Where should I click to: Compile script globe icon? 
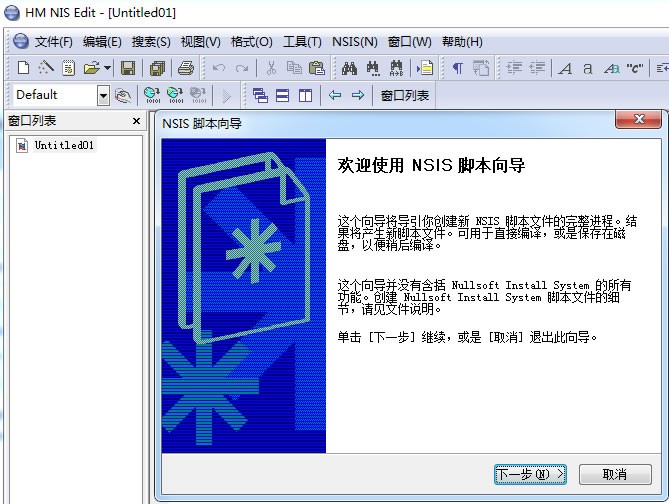(x=152, y=95)
